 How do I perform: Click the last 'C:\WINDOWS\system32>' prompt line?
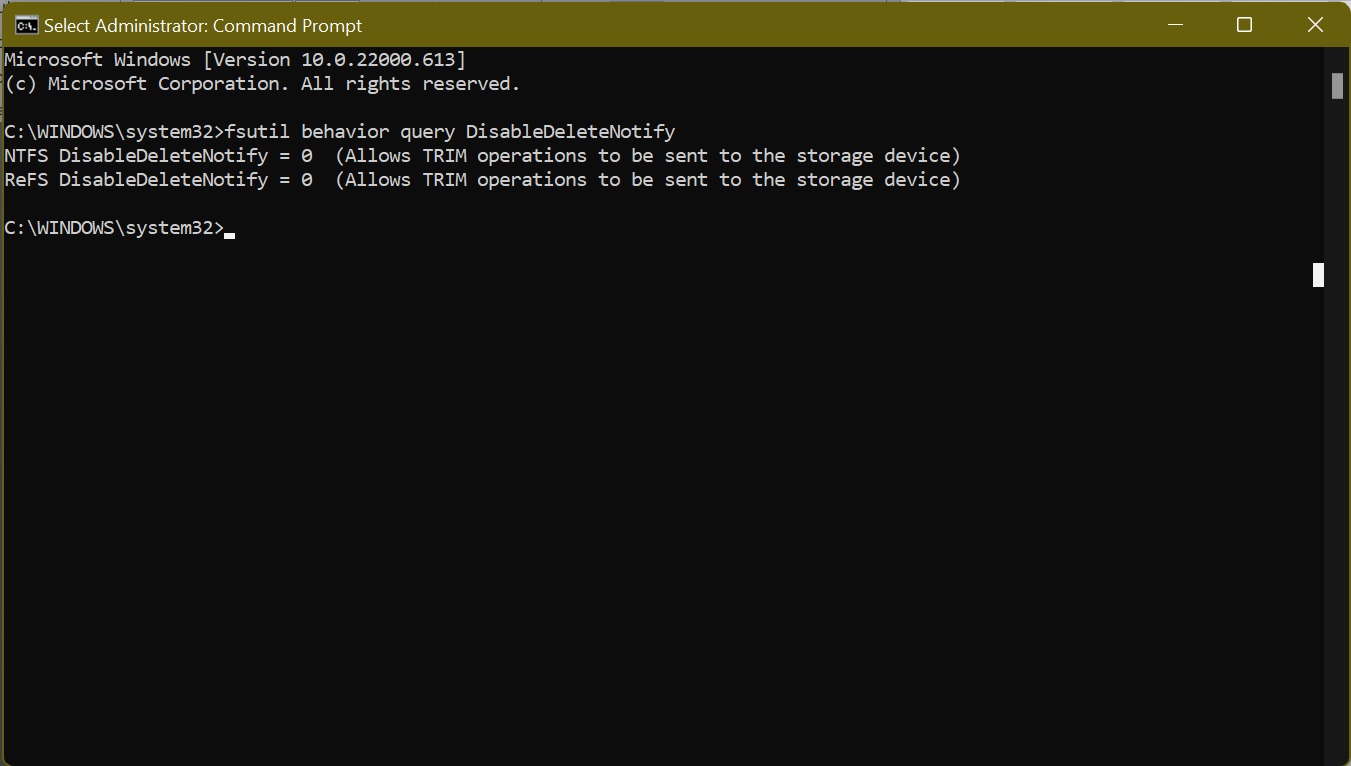[x=114, y=228]
